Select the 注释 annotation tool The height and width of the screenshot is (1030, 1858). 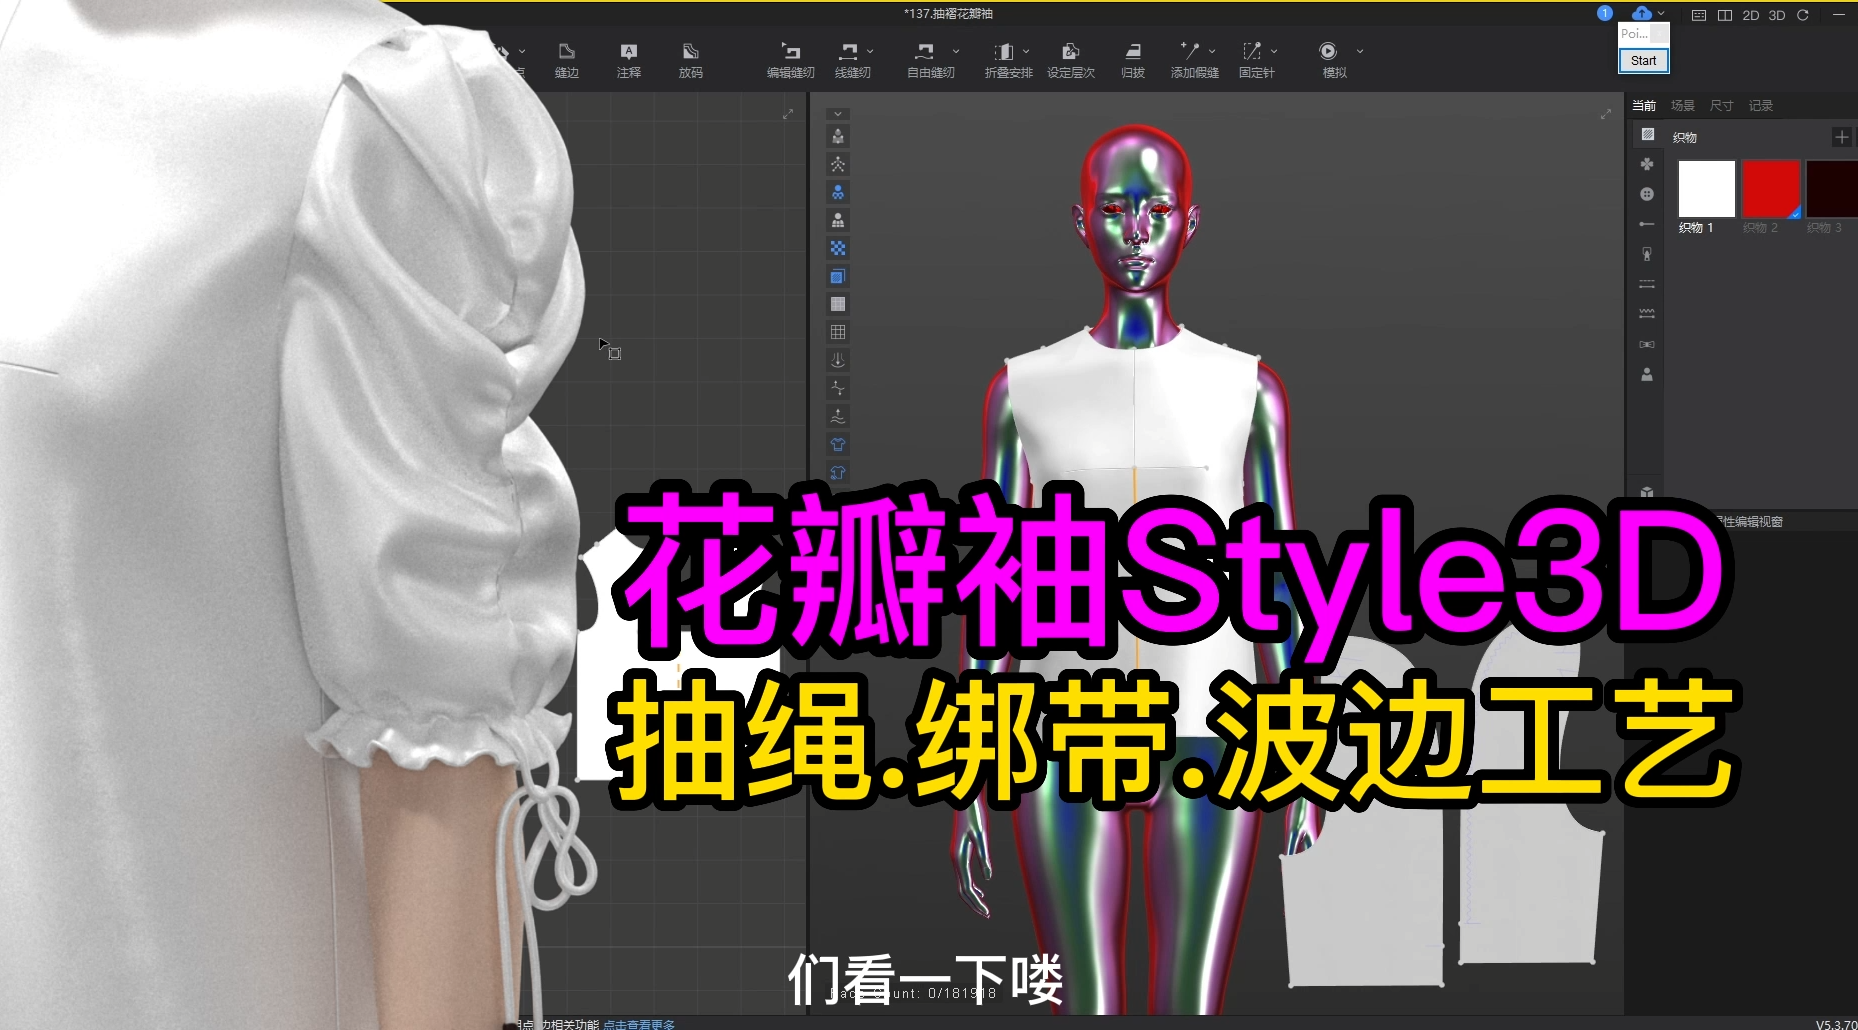pyautogui.click(x=629, y=60)
